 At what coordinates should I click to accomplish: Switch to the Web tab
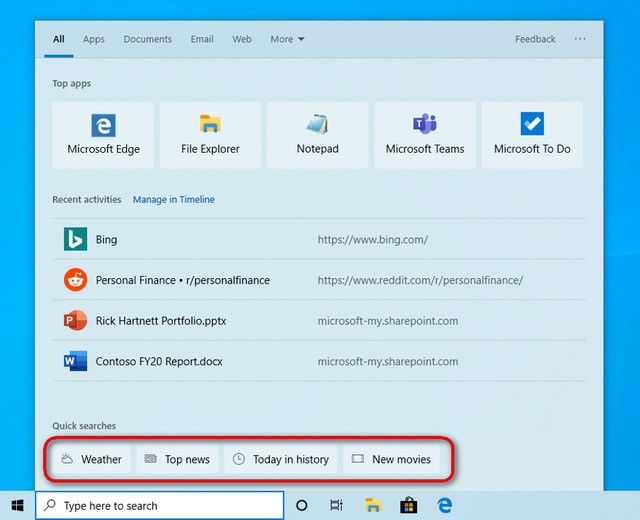pyautogui.click(x=242, y=39)
